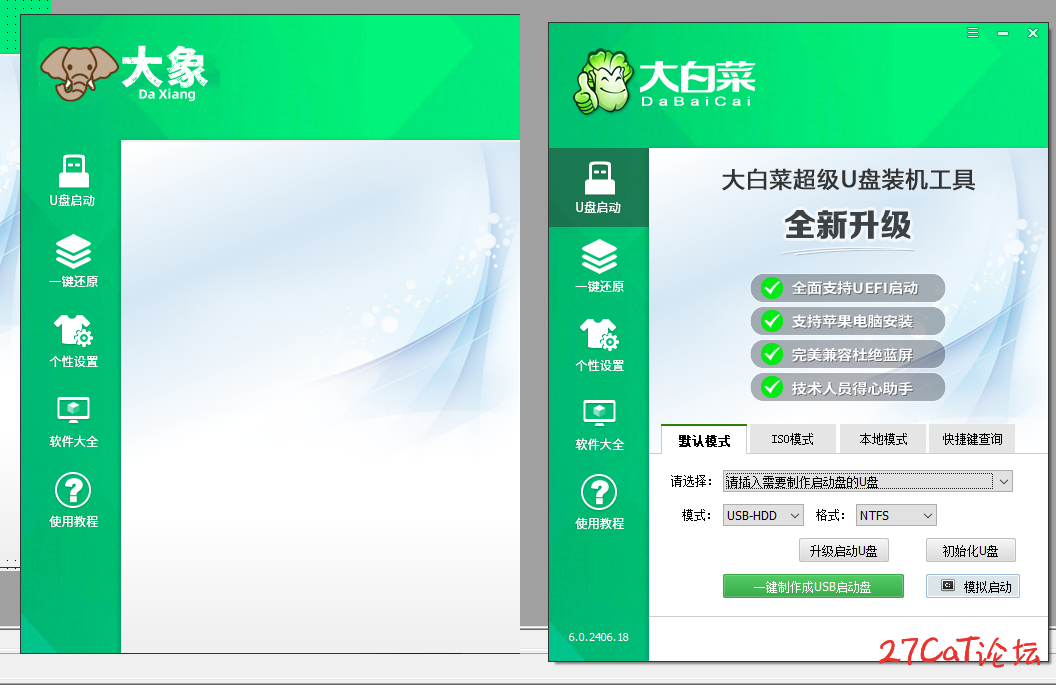Open 个性设置 in the DaBaiCai sidebar

(x=599, y=345)
